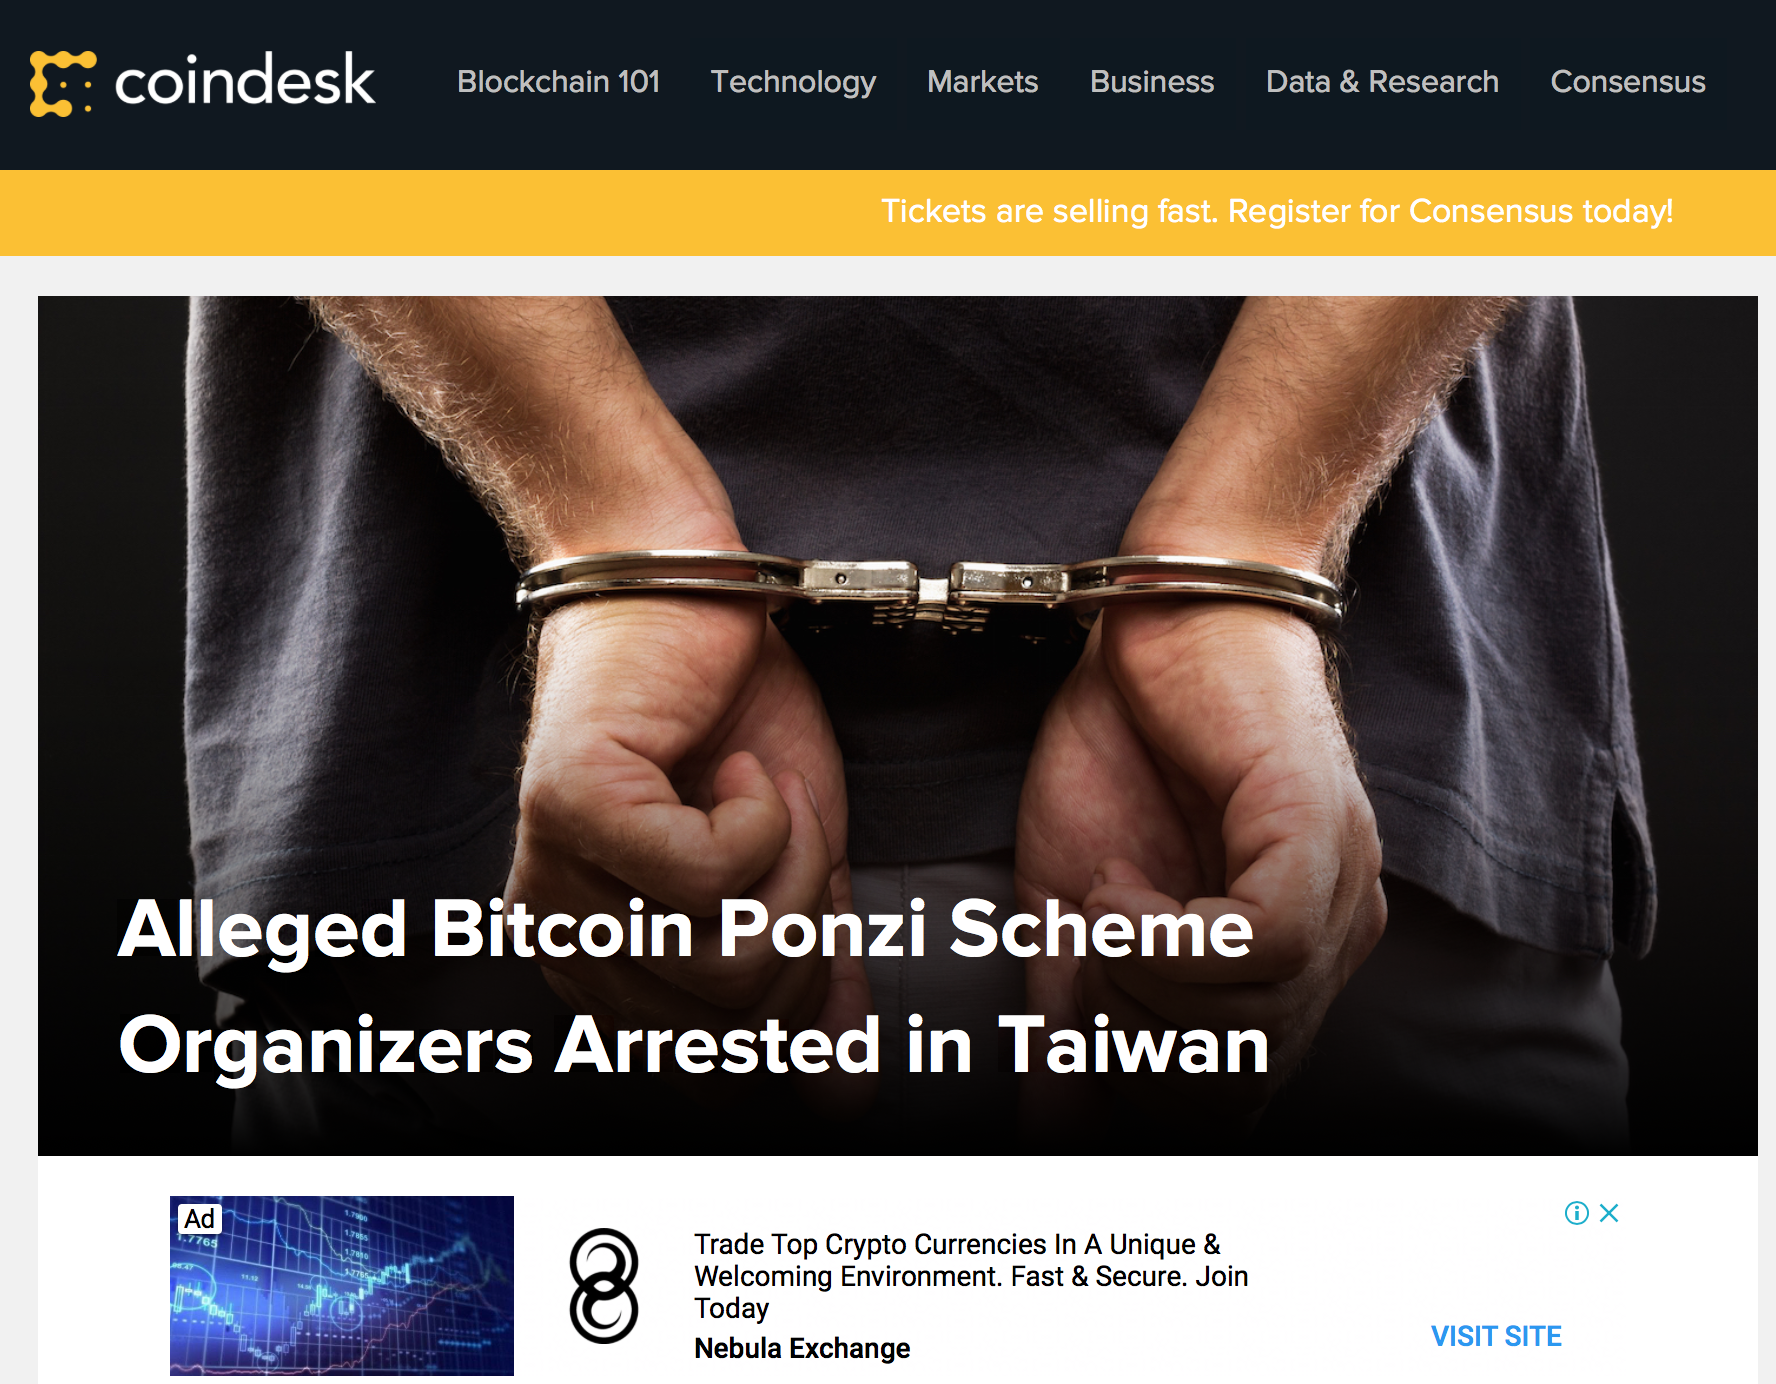Click the CoinDesk yellow logo icon
This screenshot has height=1384, width=1776.
pos(63,83)
